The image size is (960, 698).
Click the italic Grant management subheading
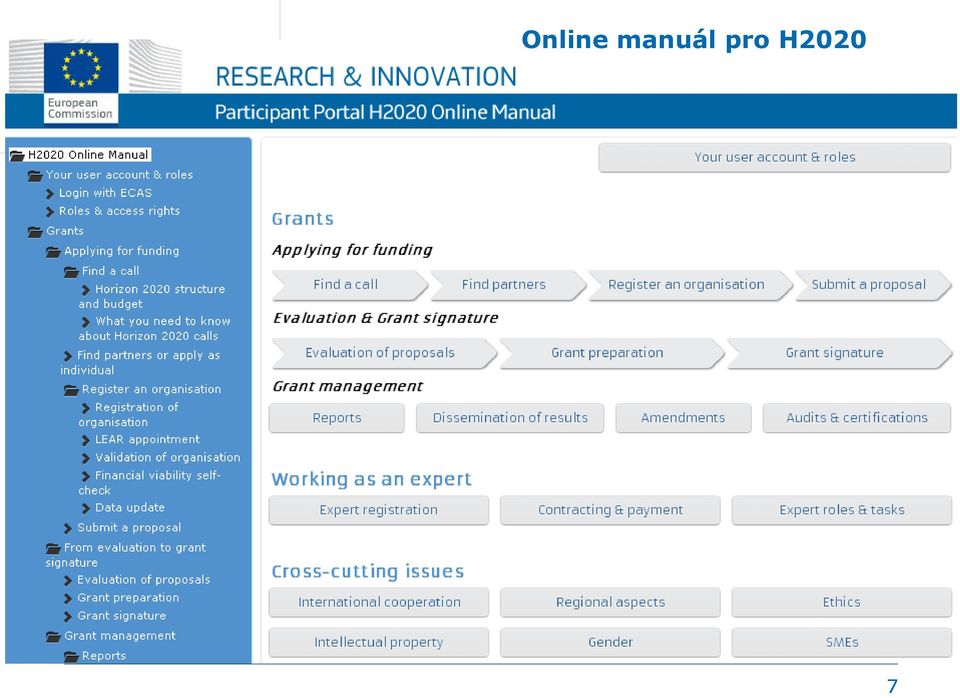[x=347, y=387]
